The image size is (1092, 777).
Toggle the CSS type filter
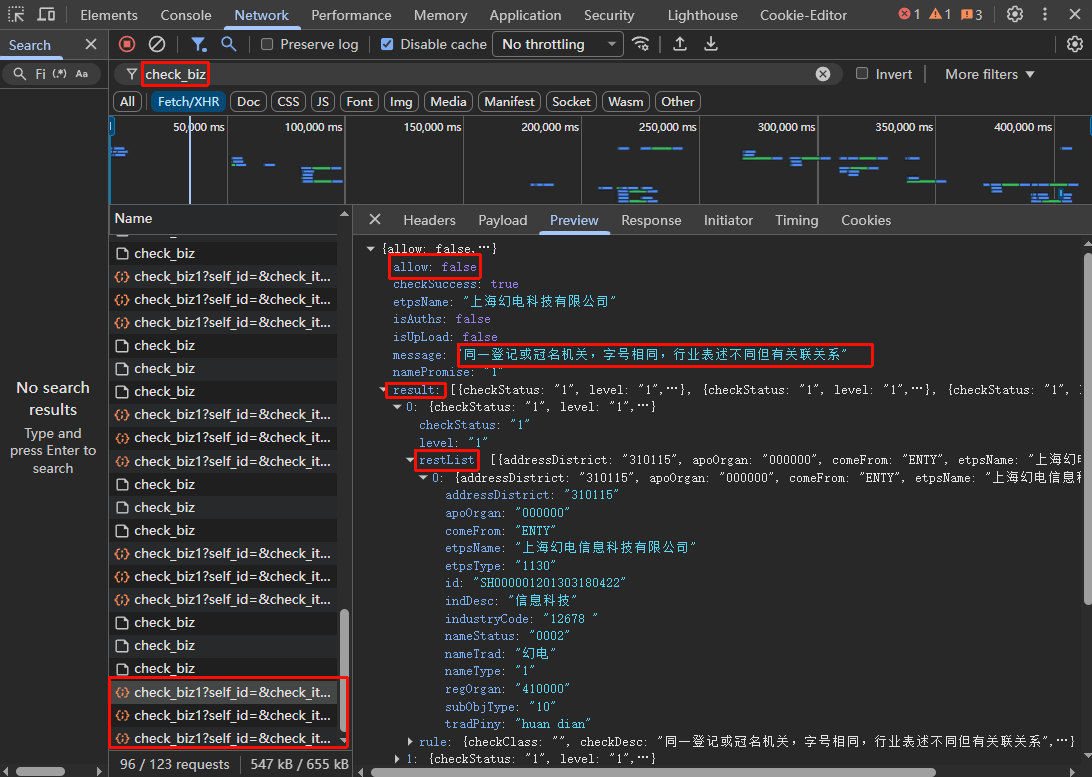coord(288,102)
